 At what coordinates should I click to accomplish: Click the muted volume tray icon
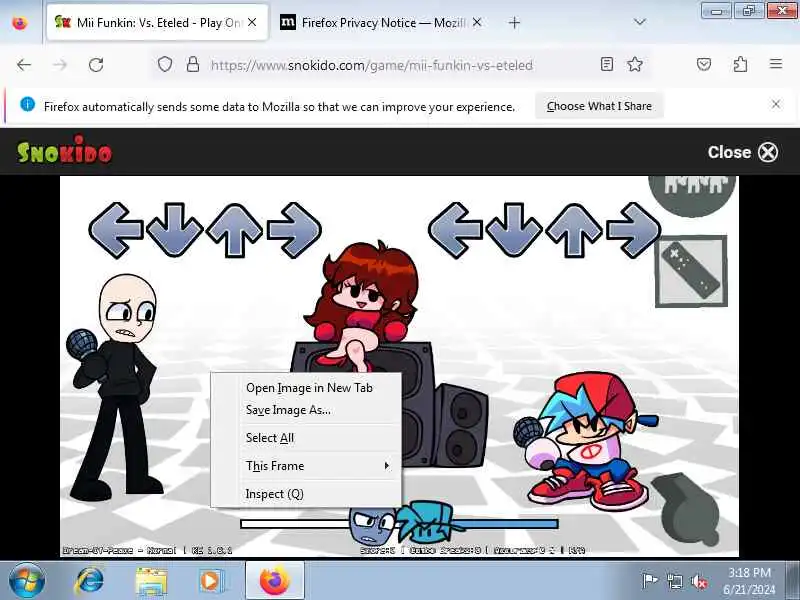698,581
